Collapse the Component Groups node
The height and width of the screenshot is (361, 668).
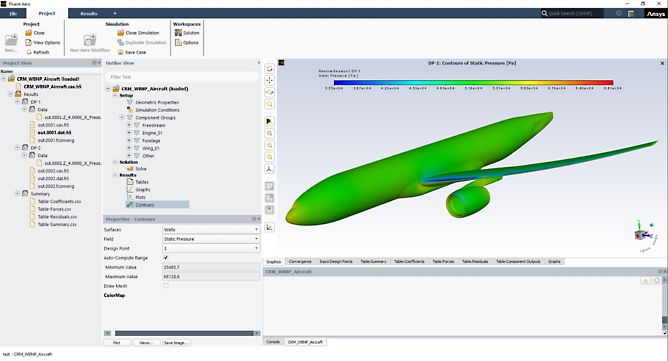122,117
